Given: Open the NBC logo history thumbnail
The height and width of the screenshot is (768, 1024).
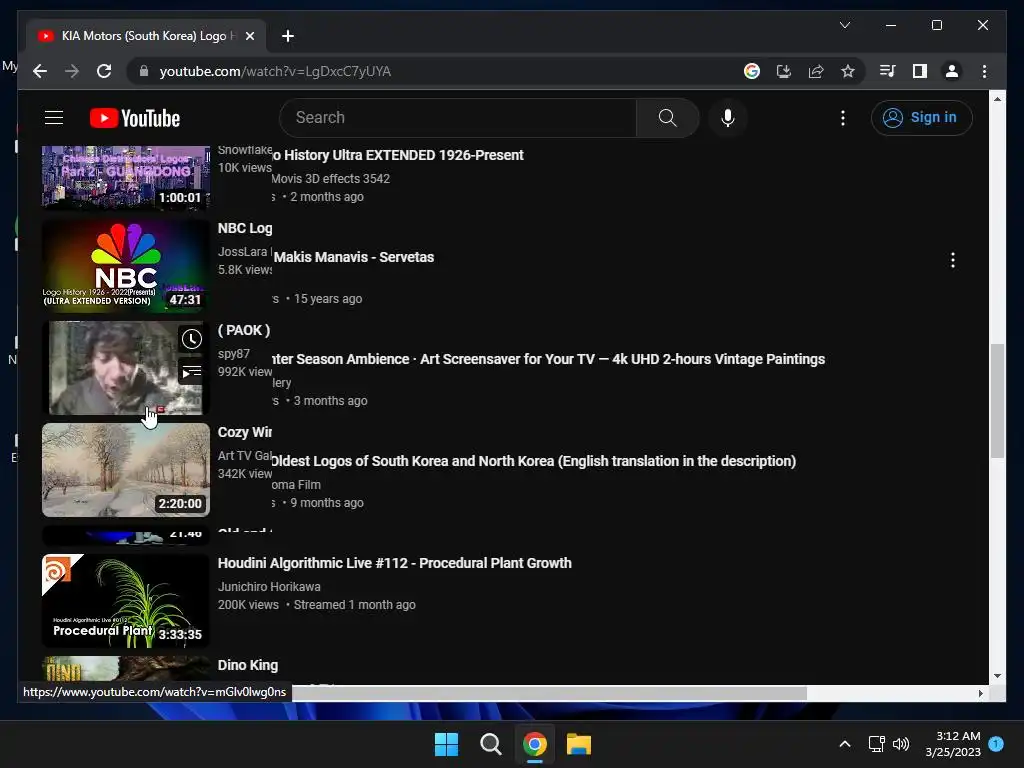Looking at the screenshot, I should click(125, 266).
